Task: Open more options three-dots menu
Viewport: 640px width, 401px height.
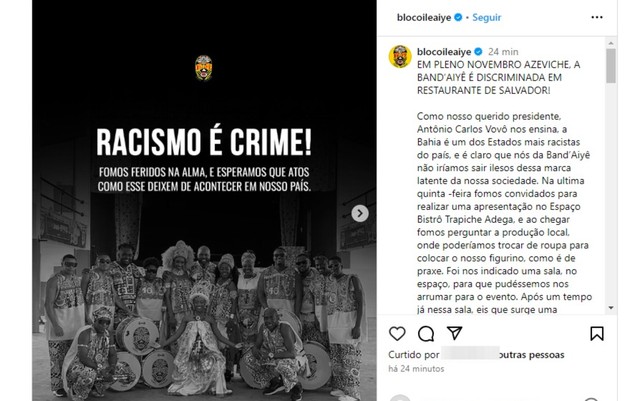Action: (x=597, y=17)
